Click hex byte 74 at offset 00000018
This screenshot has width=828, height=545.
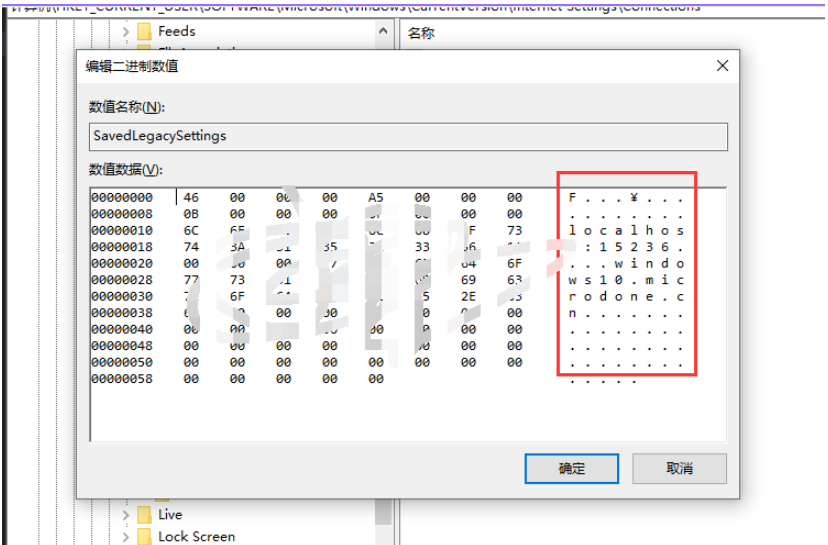pos(191,247)
